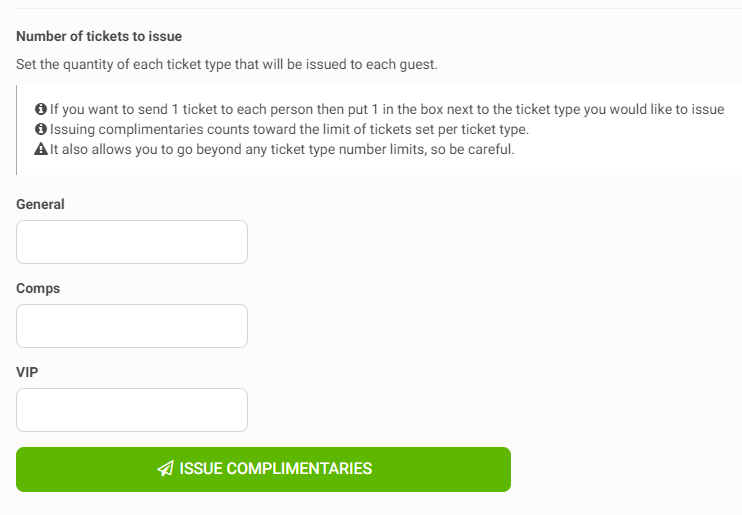Click the Issue Complimentaries button

tap(264, 470)
